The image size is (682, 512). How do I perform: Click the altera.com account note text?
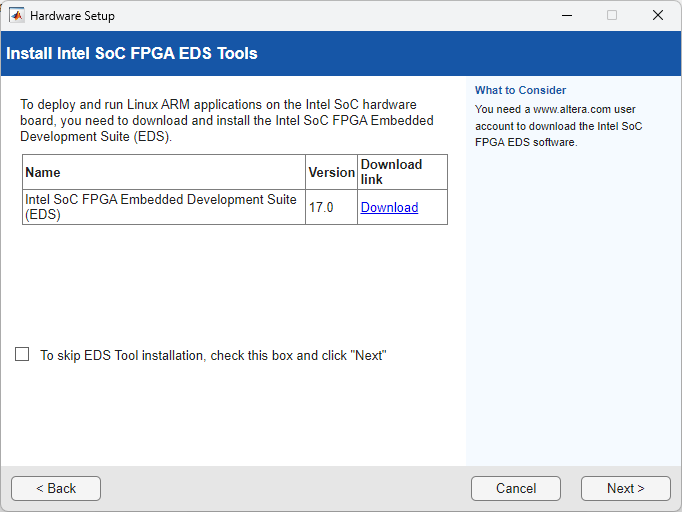click(558, 126)
